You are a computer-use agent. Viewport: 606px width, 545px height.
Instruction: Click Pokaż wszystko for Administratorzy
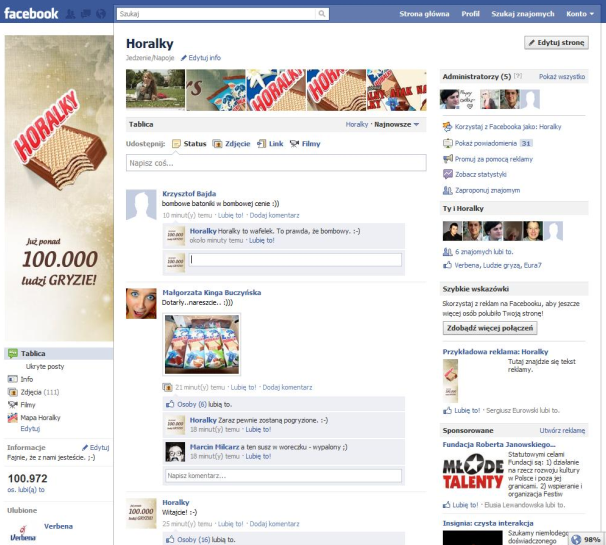[x=562, y=77]
